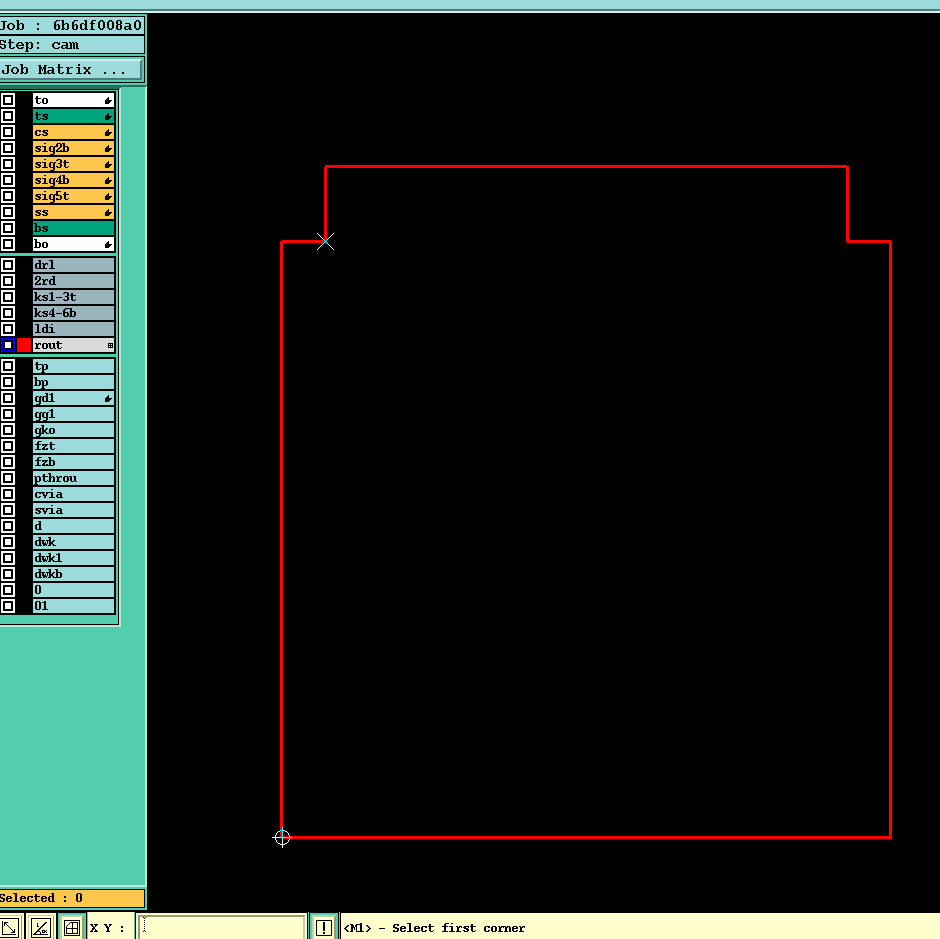Image resolution: width=940 pixels, height=939 pixels.
Task: Select the 'cvia' layer name
Action: (74, 494)
